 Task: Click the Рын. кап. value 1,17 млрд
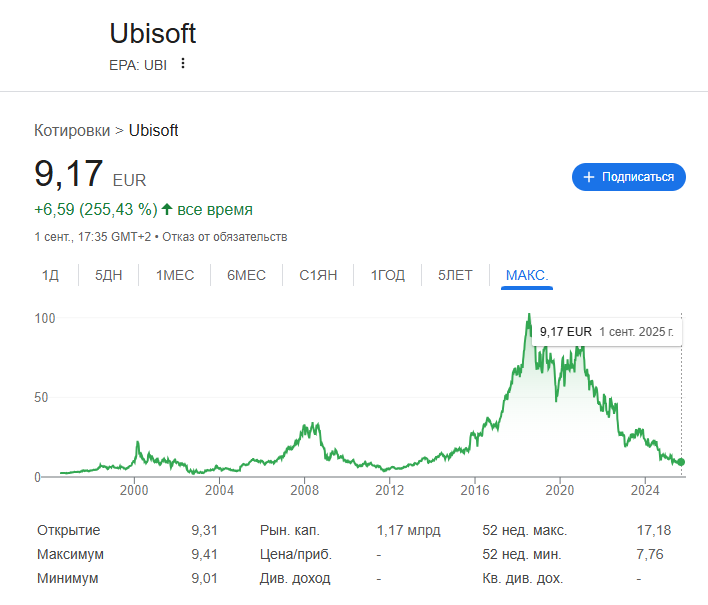point(408,530)
